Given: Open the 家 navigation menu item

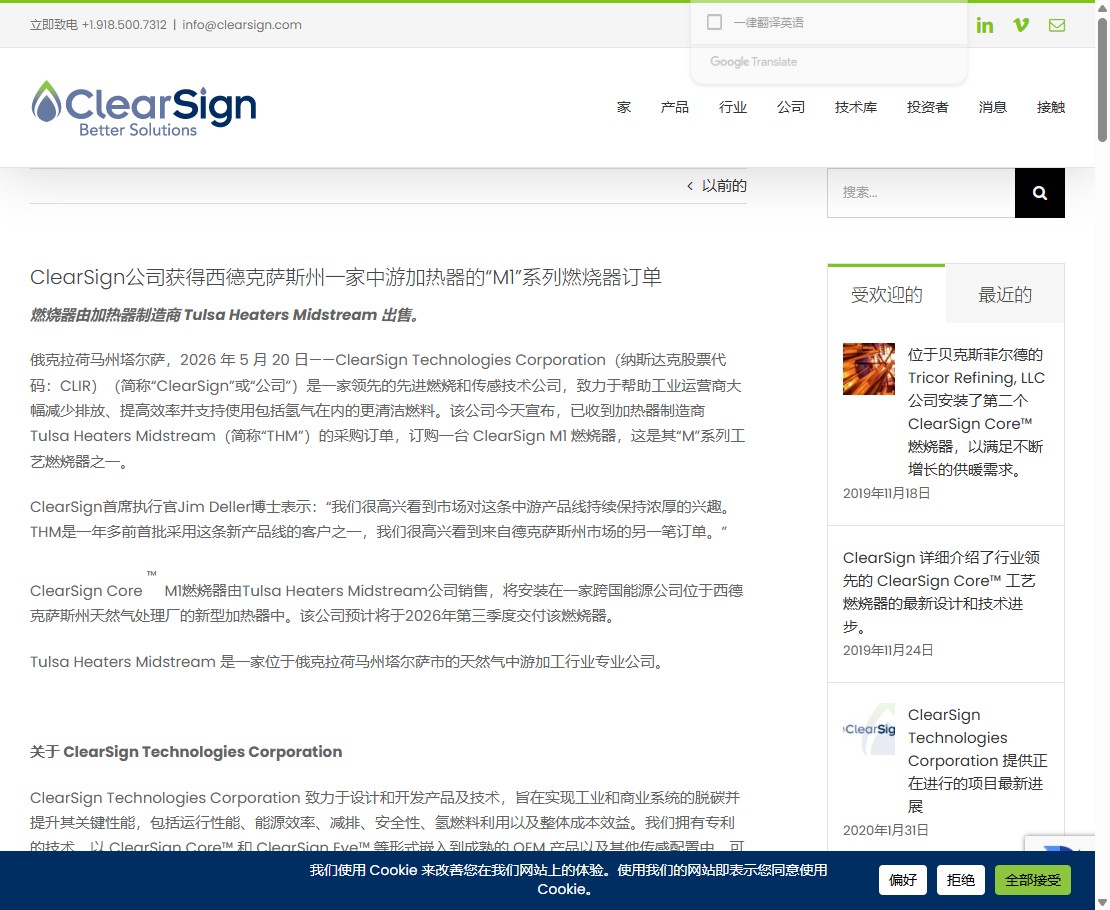Looking at the screenshot, I should [x=623, y=107].
